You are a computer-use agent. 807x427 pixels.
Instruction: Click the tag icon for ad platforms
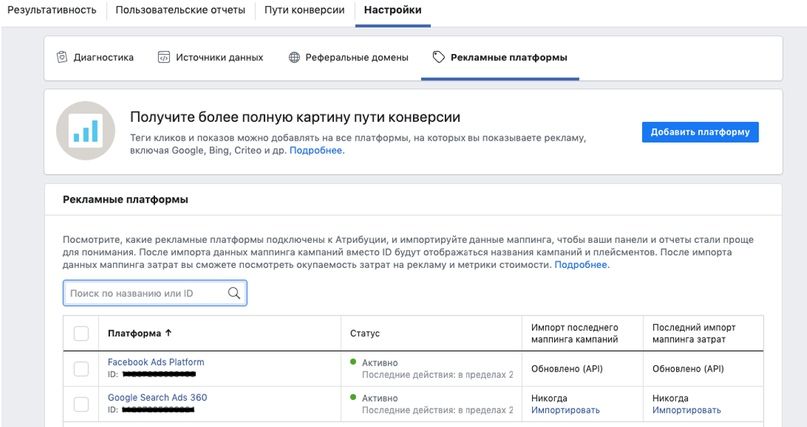[x=438, y=57]
